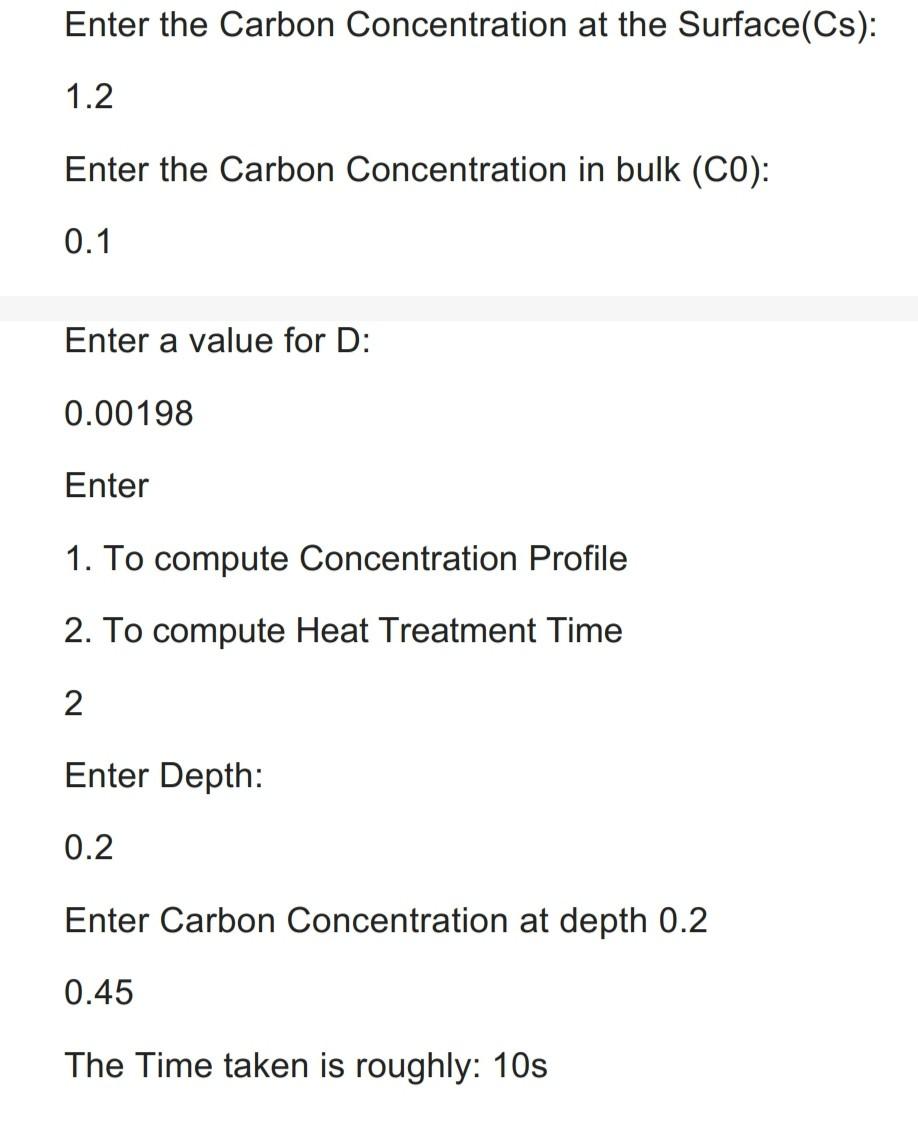The image size is (918, 1129).
Task: Click the 'Enter Depth:' prompt
Action: click(x=163, y=777)
